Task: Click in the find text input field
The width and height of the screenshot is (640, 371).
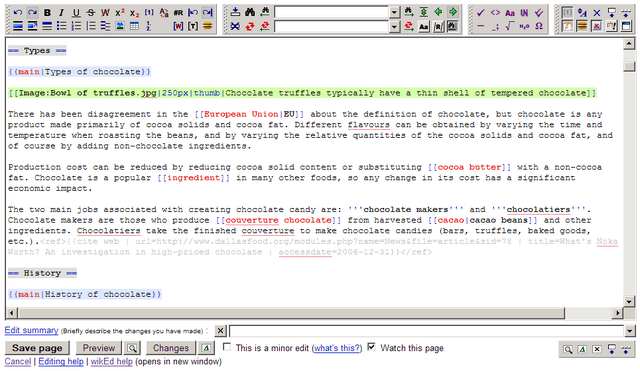Action: click(331, 12)
